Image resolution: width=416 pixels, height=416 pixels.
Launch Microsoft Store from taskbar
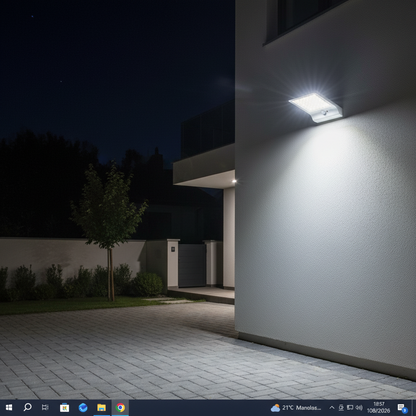[x=64, y=407]
